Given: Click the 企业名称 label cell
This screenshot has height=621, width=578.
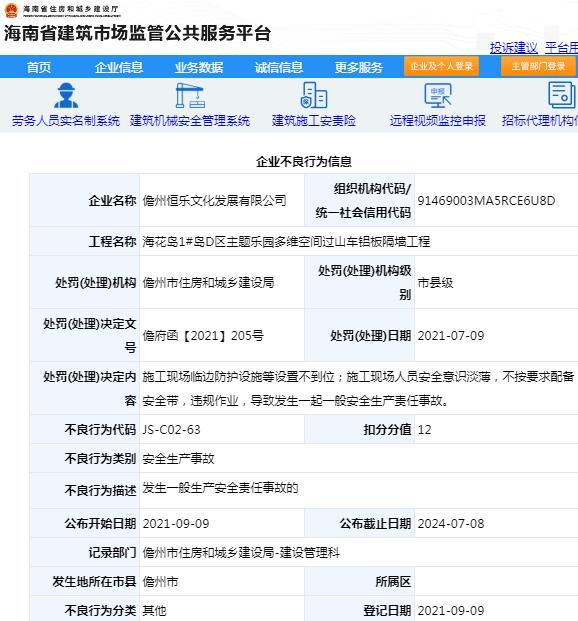Looking at the screenshot, I should tap(85, 201).
